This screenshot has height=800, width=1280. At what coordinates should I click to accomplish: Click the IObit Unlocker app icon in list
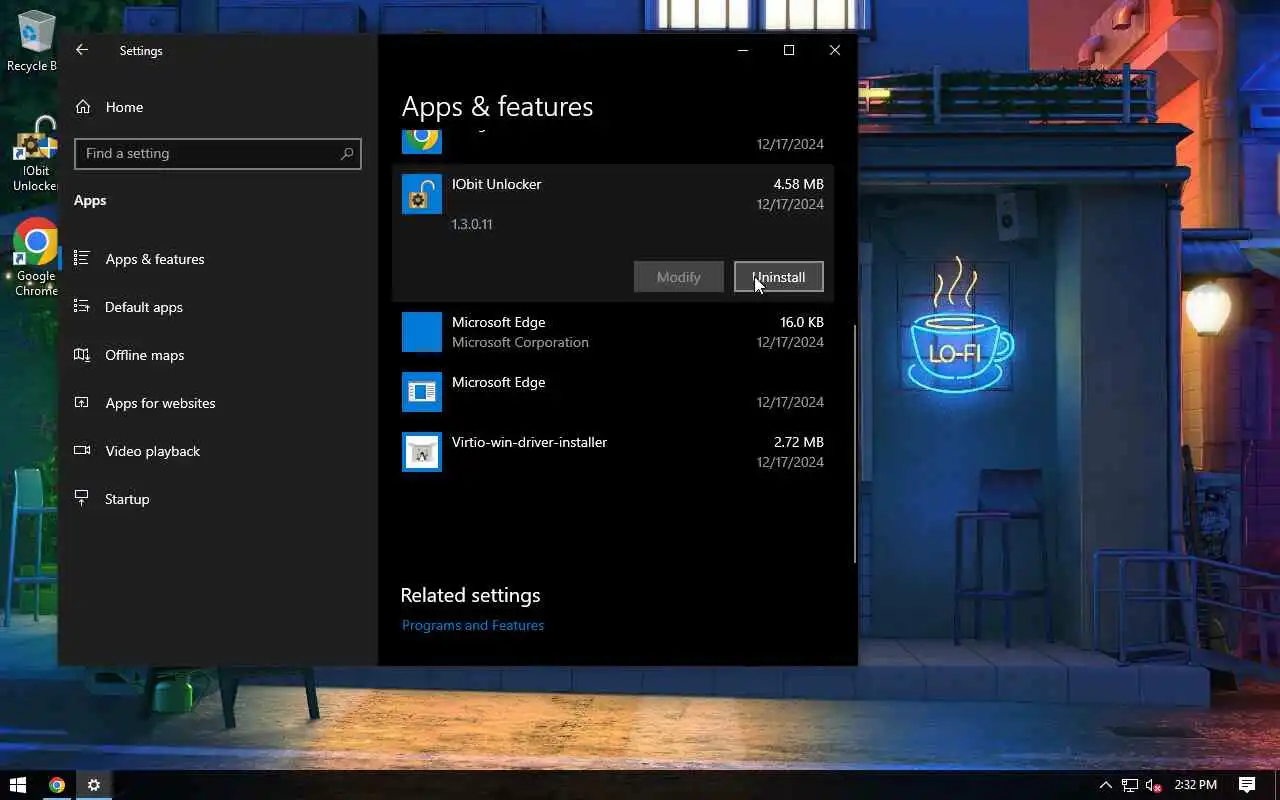click(x=422, y=194)
